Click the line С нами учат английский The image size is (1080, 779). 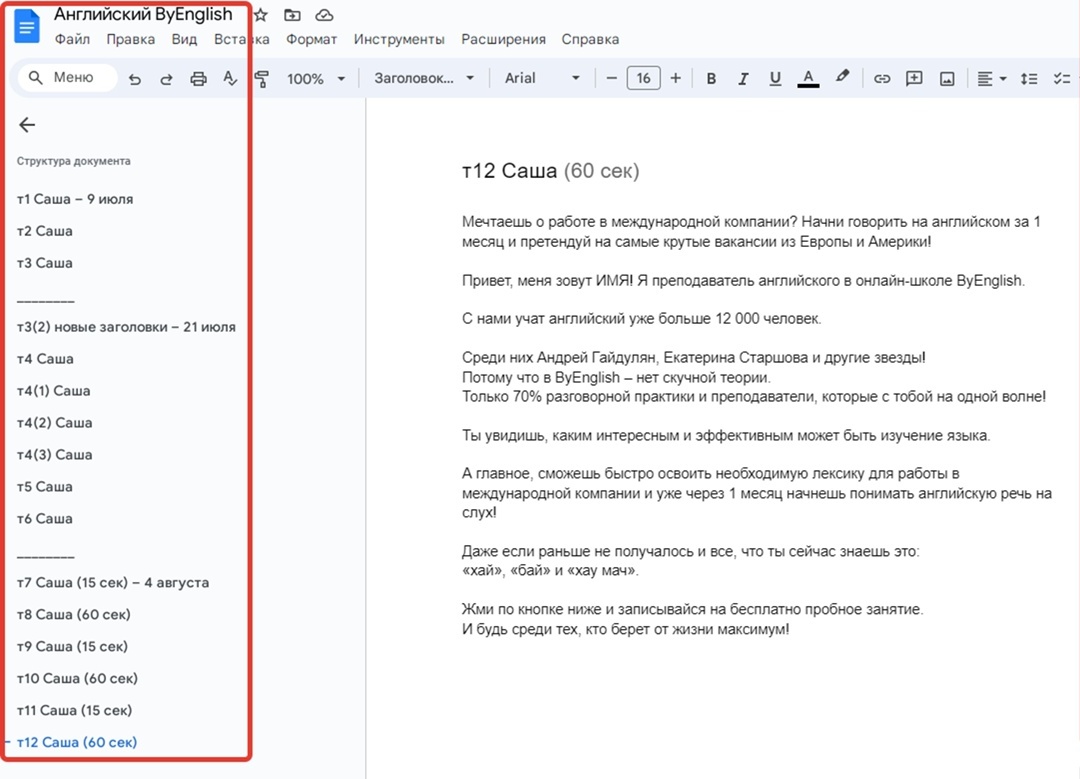[x=641, y=318]
